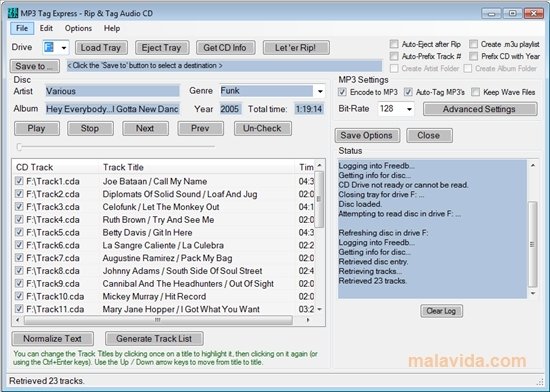Expand the Genre dropdown showing Funk
Viewport: 550px width, 392px height.
320,91
